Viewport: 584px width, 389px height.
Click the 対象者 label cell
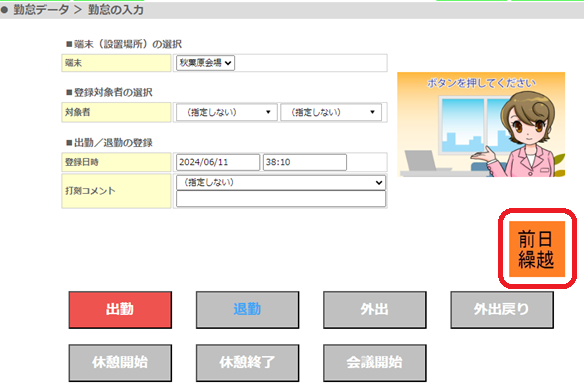tap(116, 112)
